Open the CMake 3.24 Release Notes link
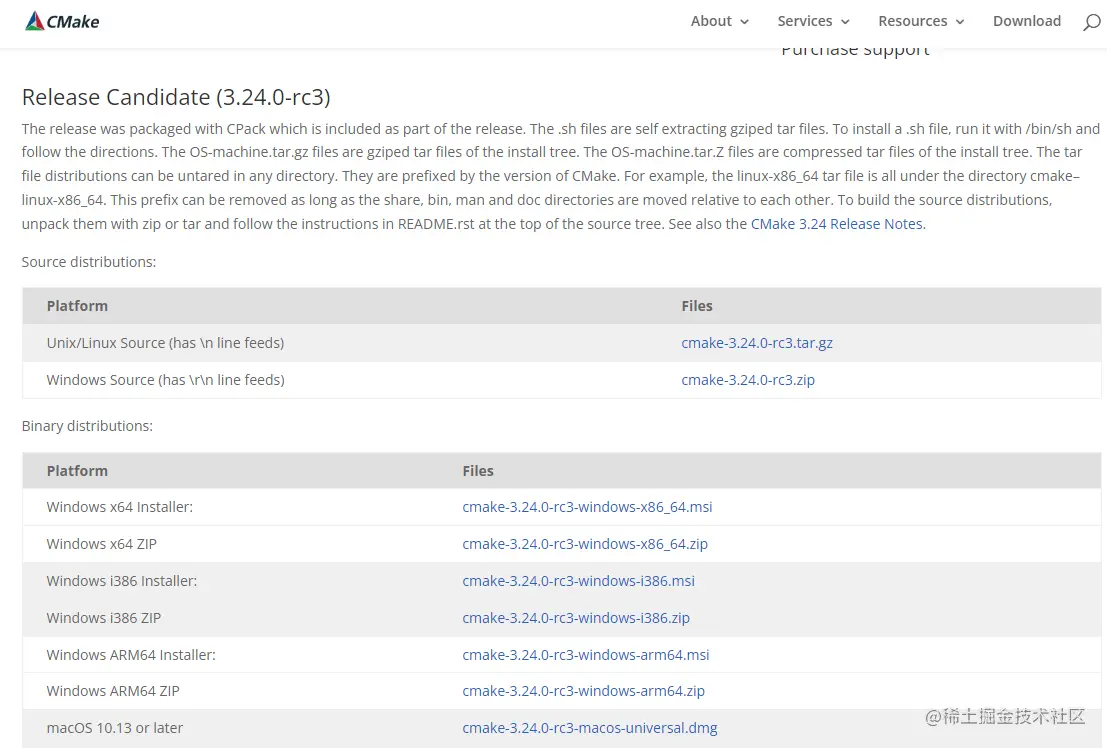The image size is (1107, 748). tap(837, 224)
